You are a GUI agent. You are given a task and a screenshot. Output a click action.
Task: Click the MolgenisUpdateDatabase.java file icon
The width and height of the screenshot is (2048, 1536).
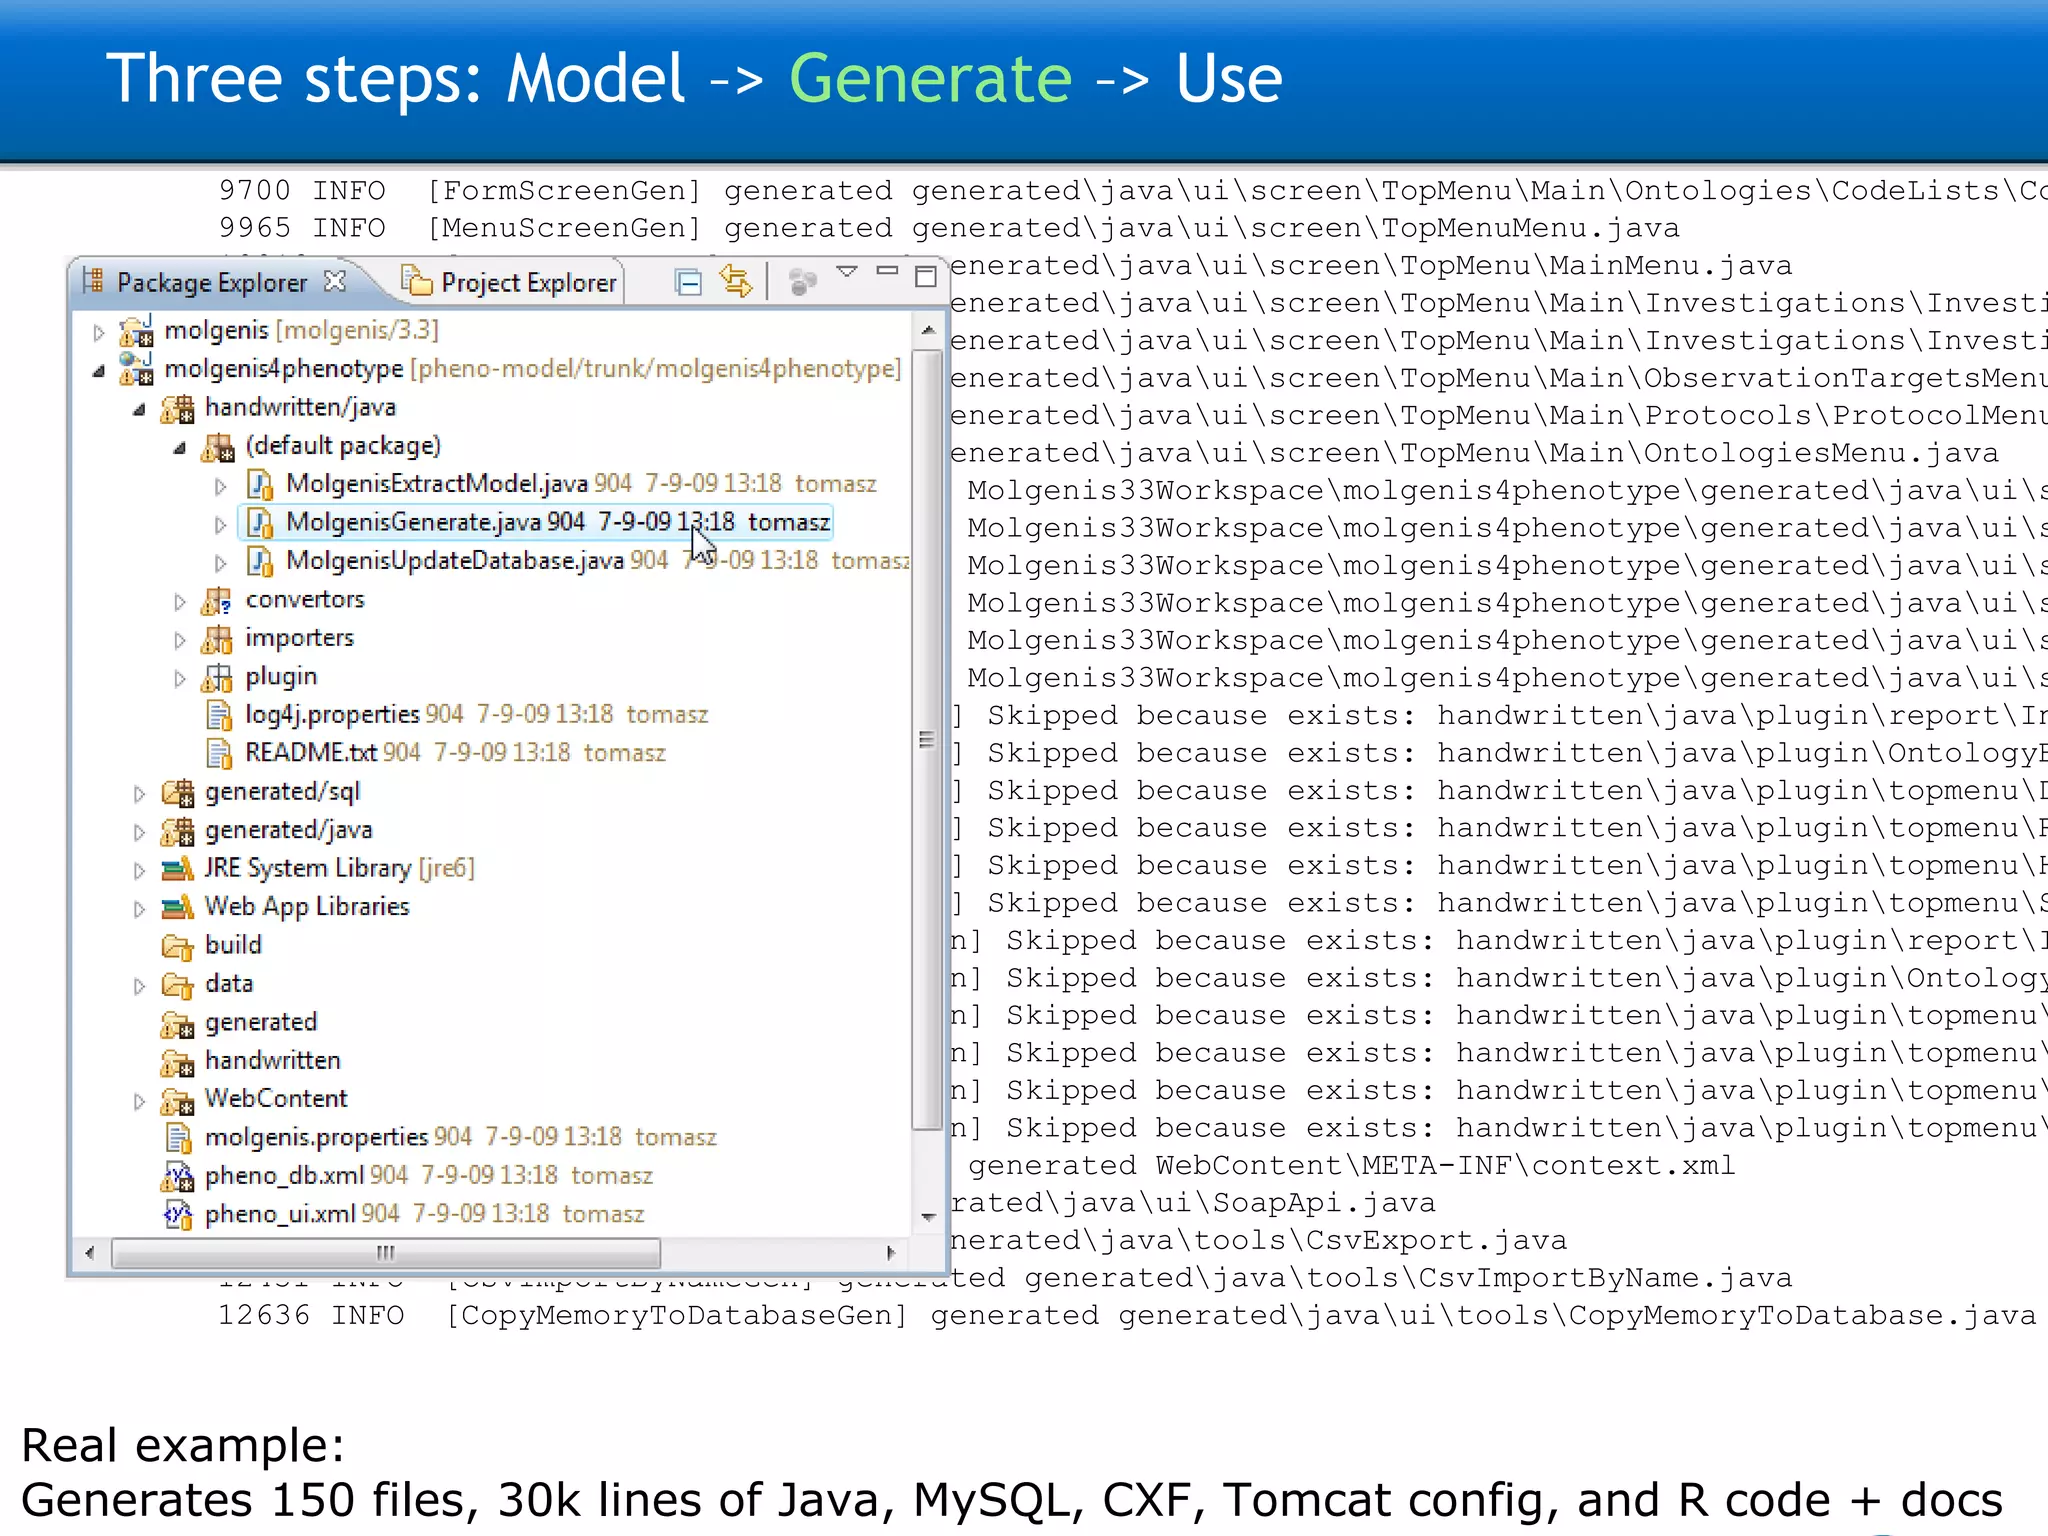click(x=260, y=562)
